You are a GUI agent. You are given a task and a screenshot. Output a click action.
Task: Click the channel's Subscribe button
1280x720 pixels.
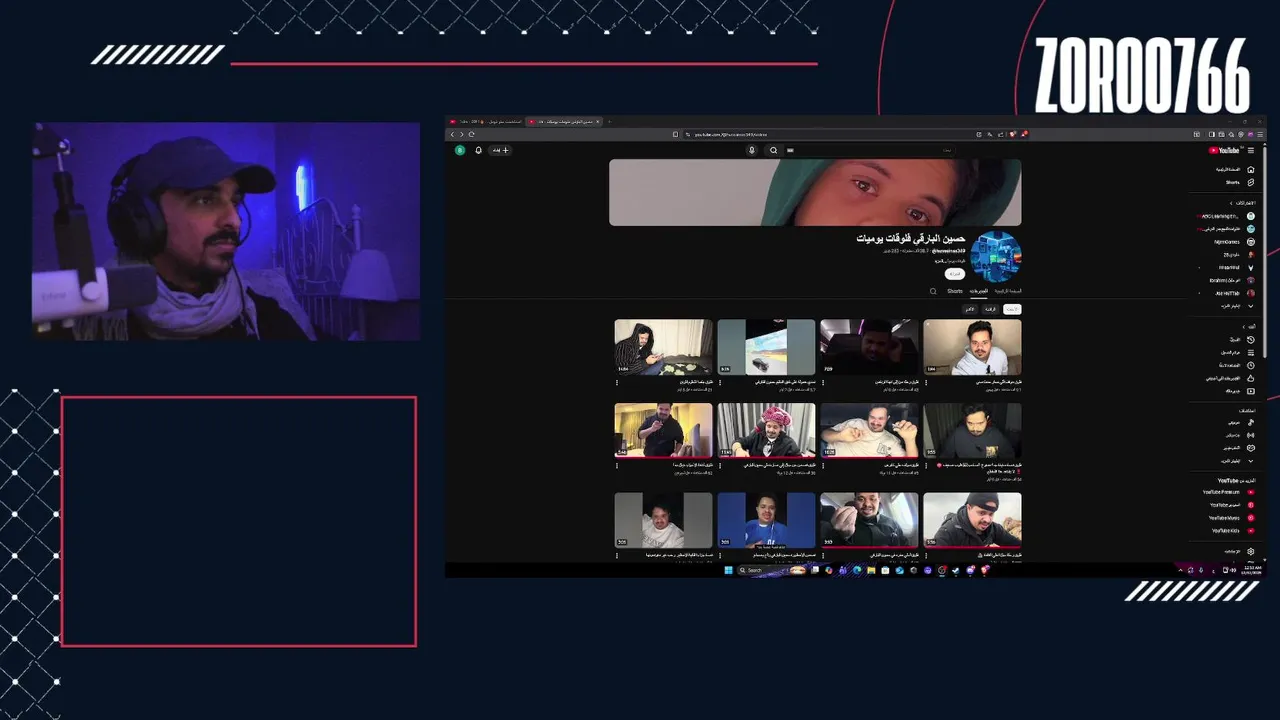point(955,274)
